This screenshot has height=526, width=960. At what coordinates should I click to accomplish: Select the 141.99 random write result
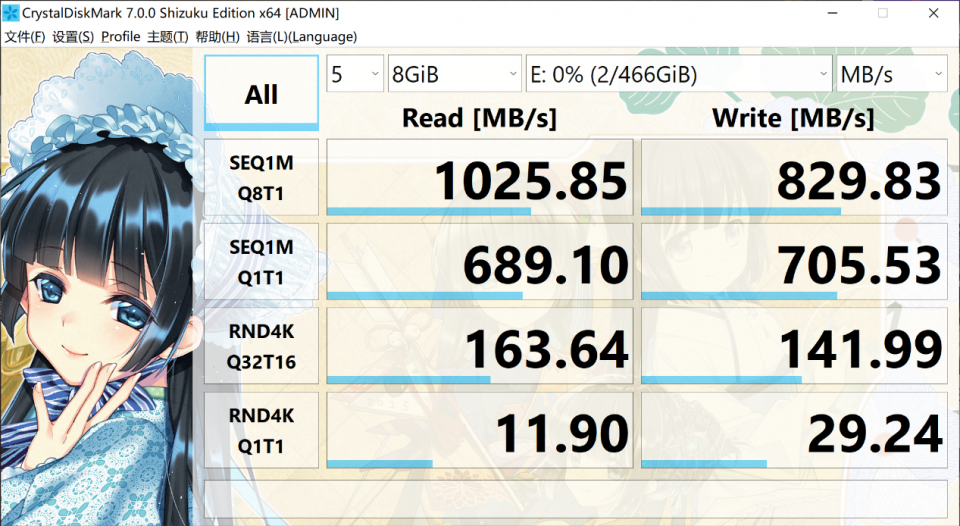[794, 346]
